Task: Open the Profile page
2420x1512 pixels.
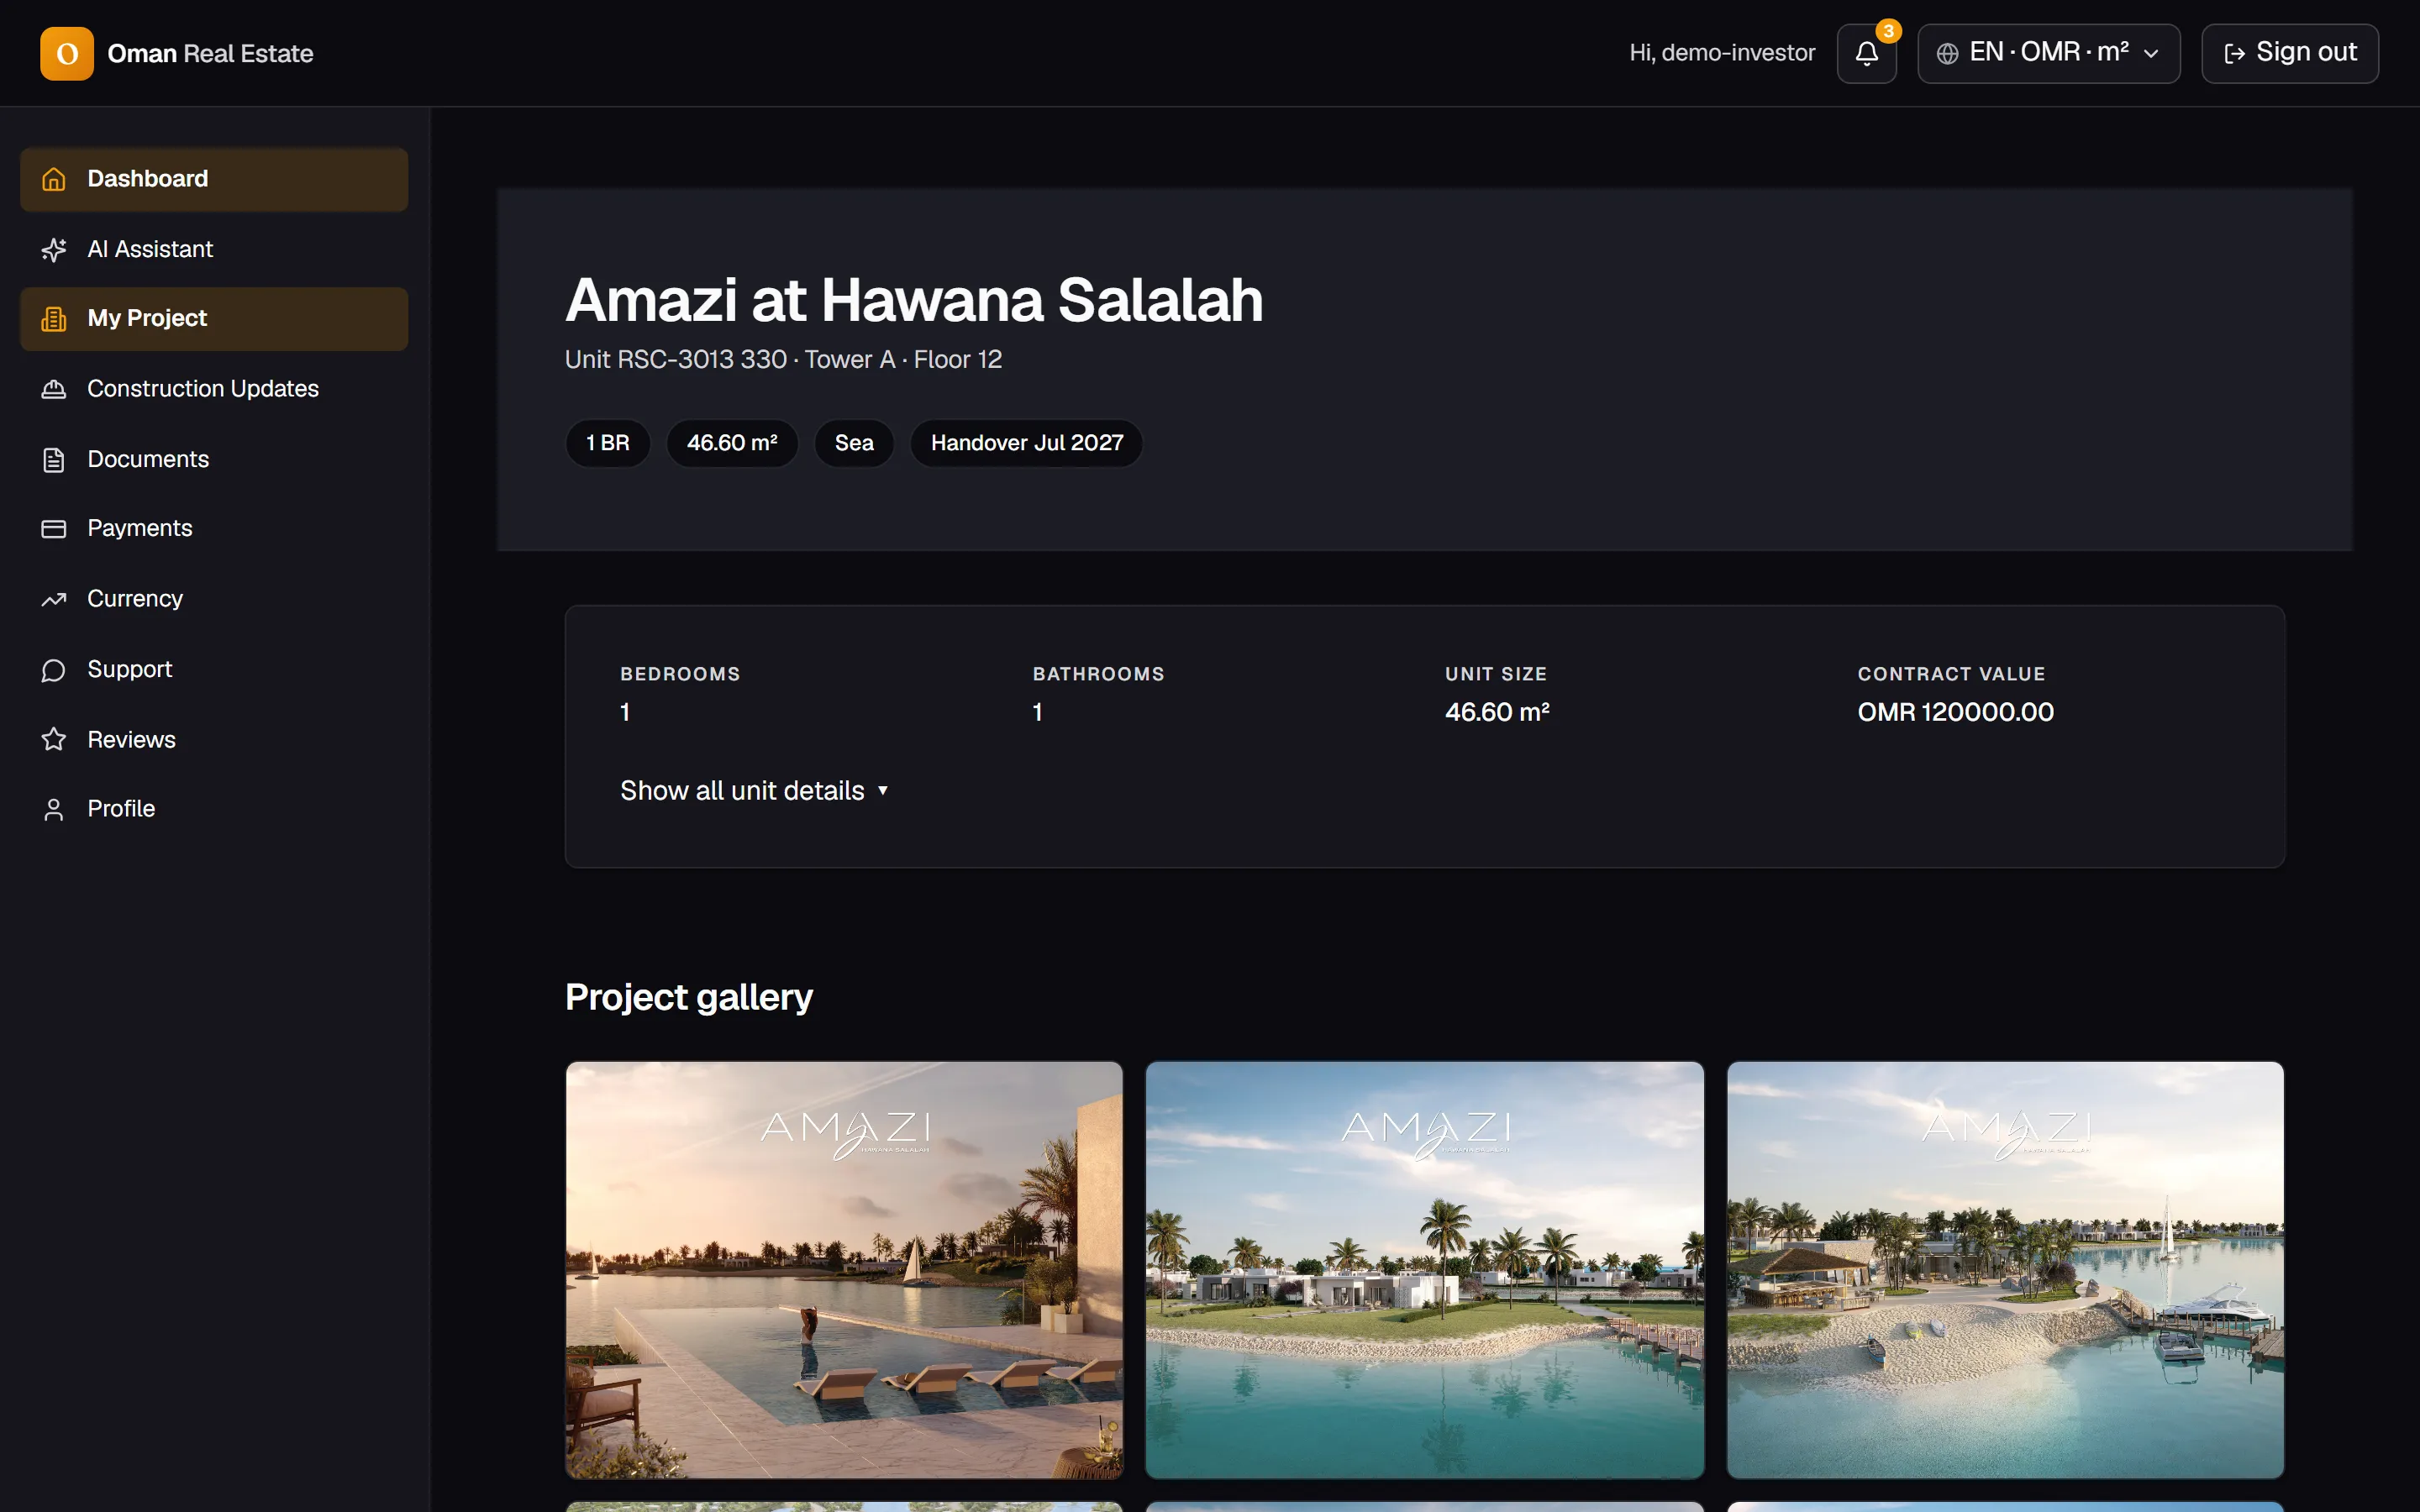Action: coord(214,809)
